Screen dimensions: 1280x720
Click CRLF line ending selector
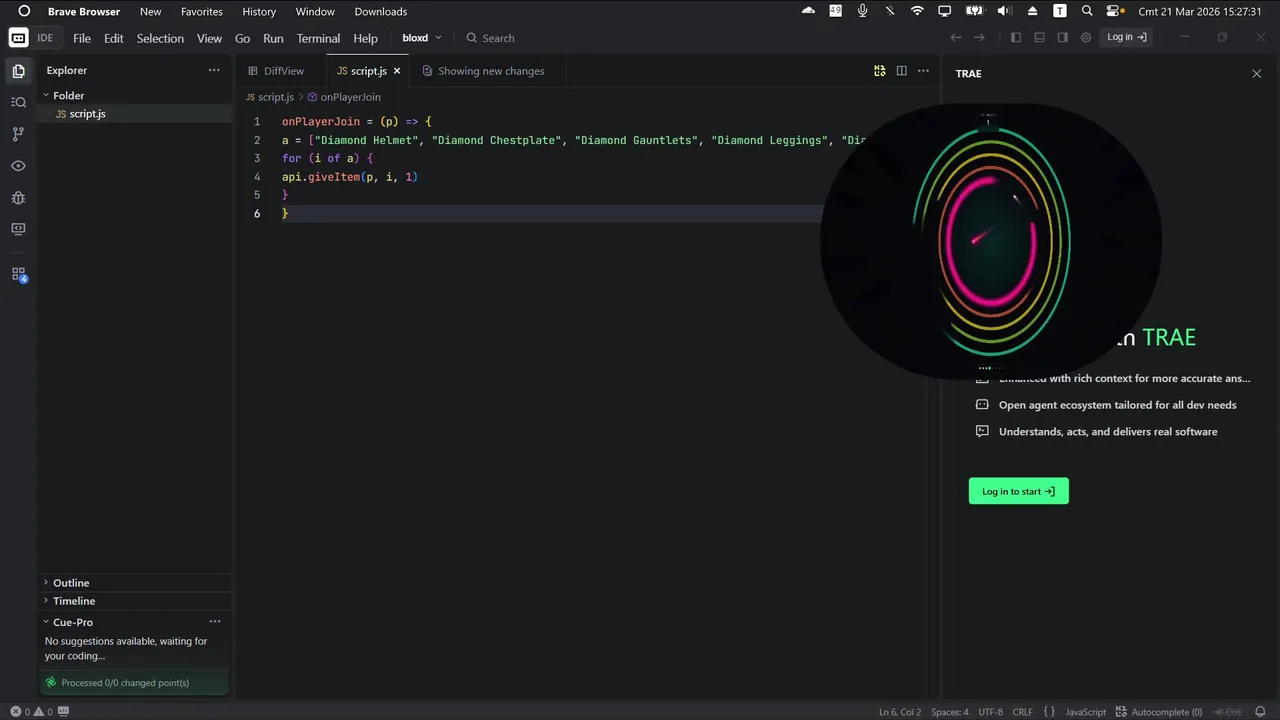coord(1022,712)
